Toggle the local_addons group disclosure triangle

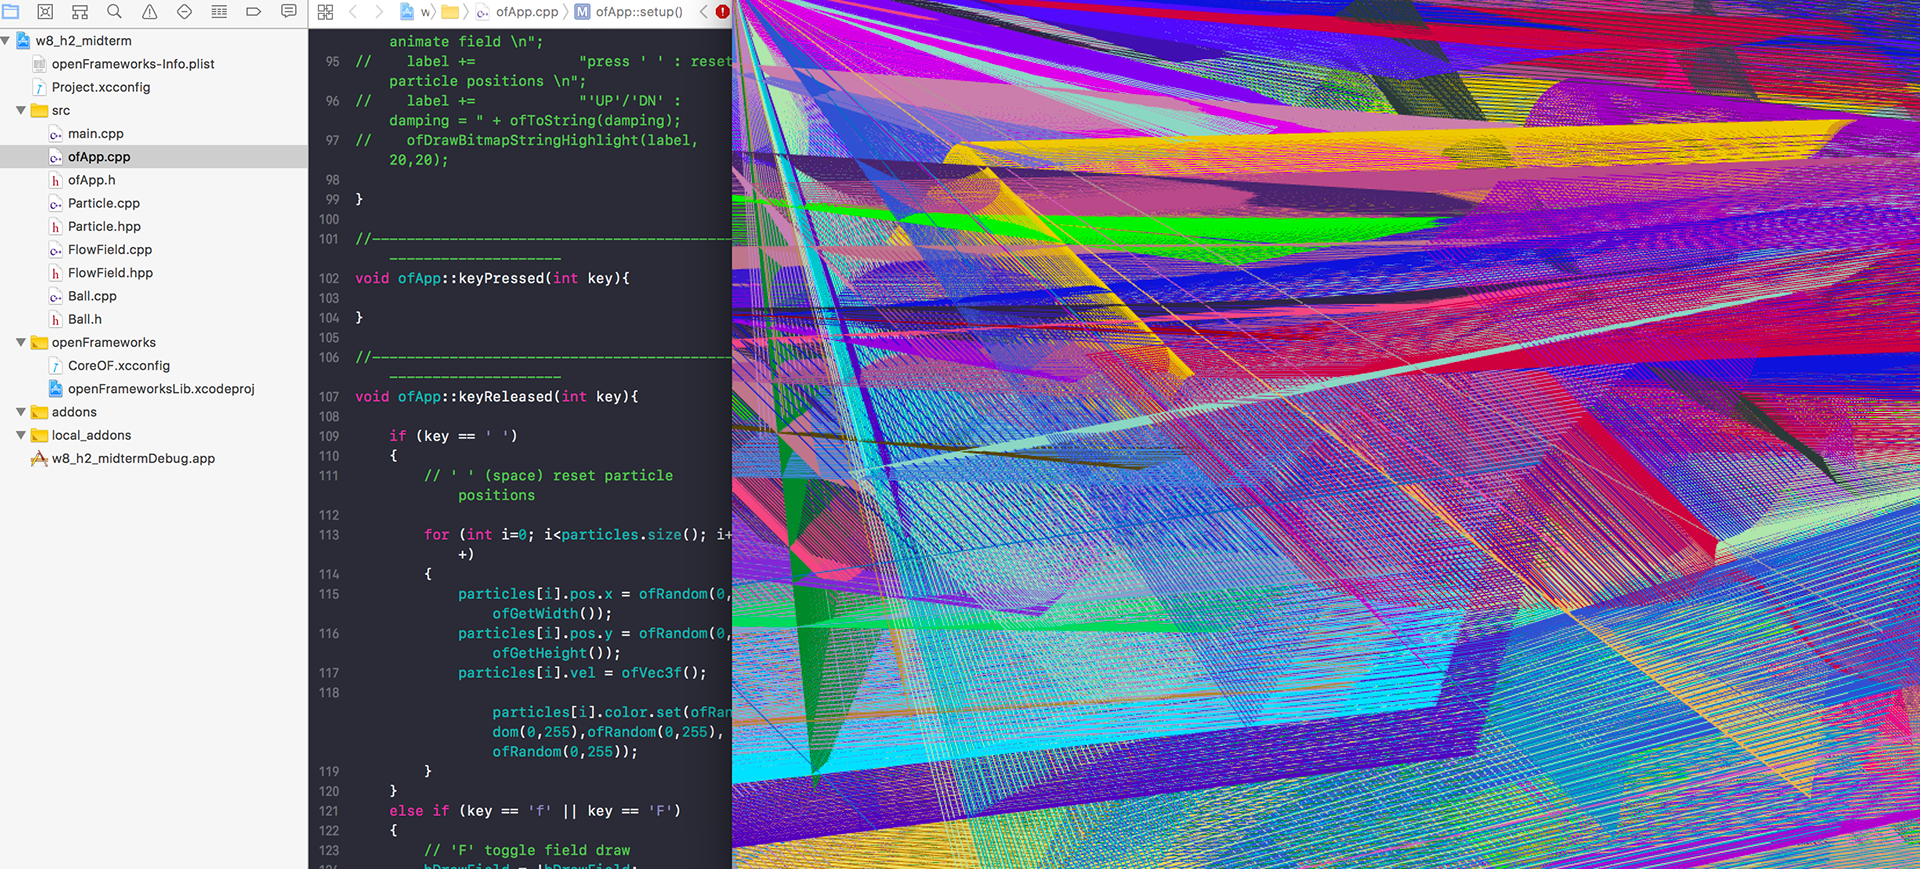21,435
